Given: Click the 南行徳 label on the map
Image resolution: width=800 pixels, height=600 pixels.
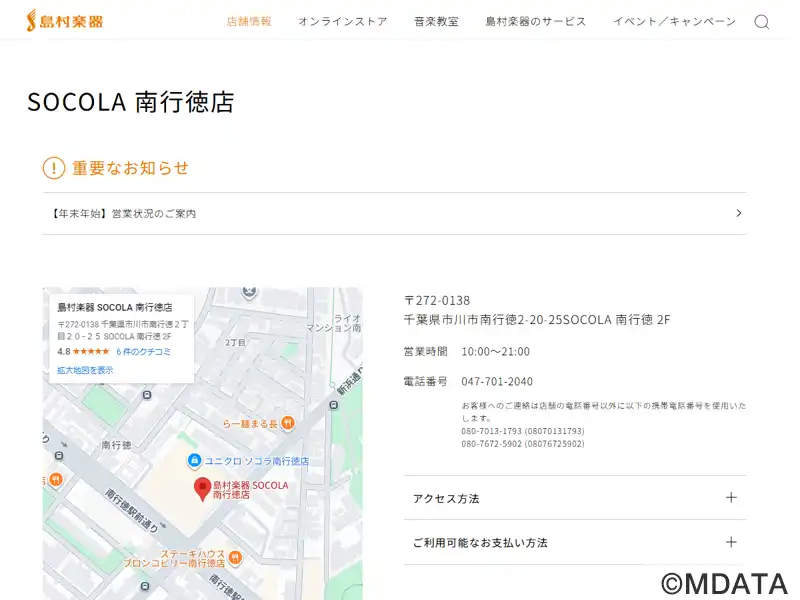Looking at the screenshot, I should tap(116, 445).
